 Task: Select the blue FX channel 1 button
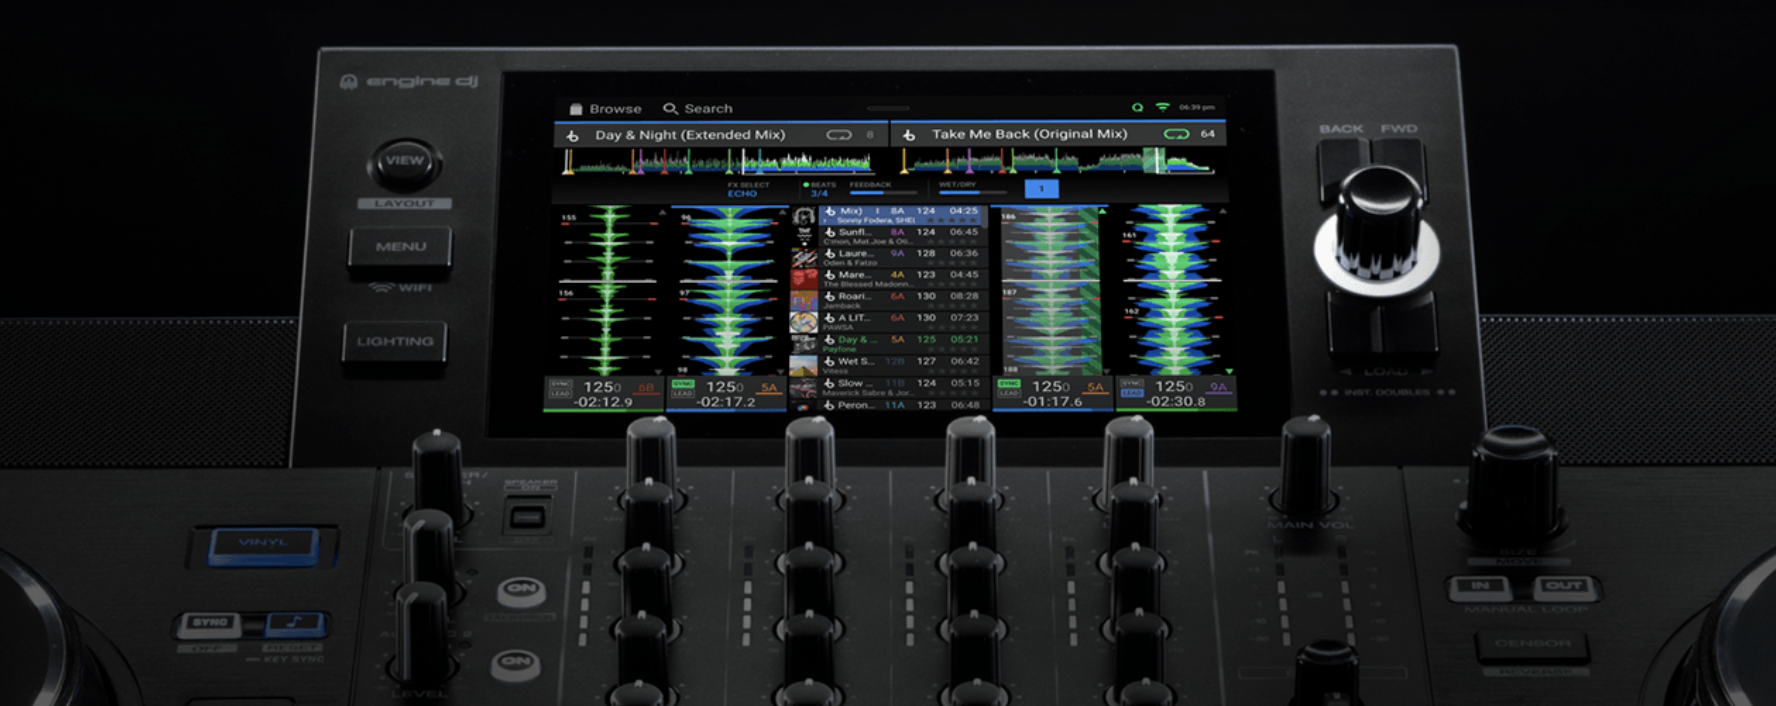(1041, 188)
